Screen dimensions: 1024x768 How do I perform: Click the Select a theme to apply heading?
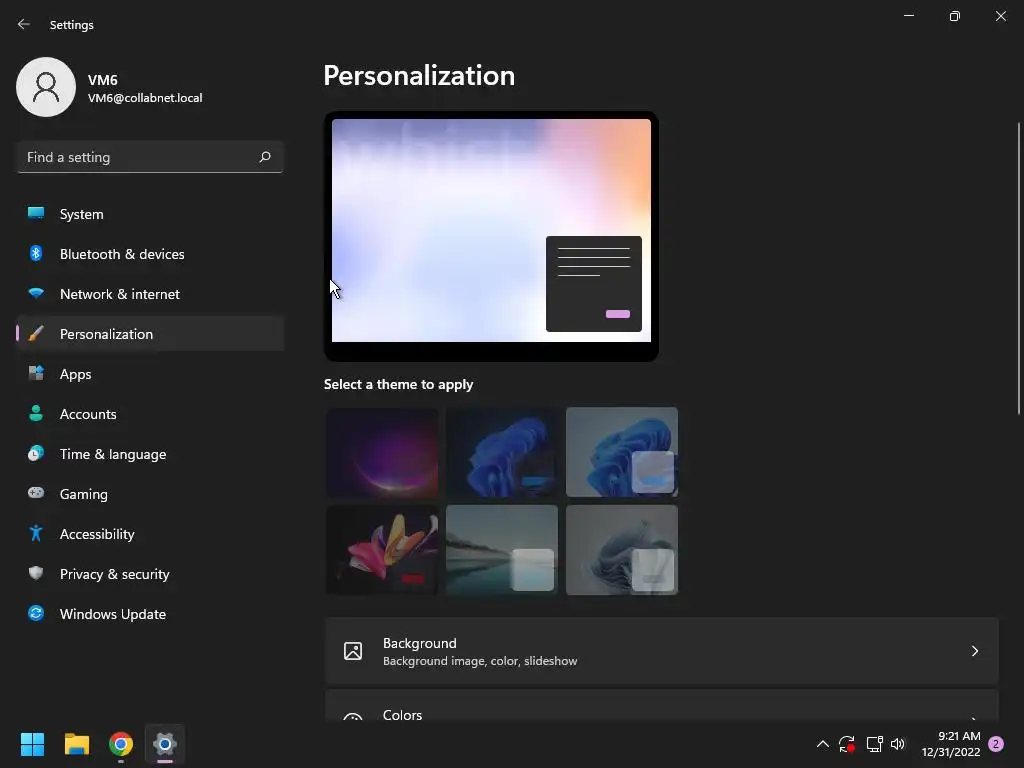coord(398,384)
